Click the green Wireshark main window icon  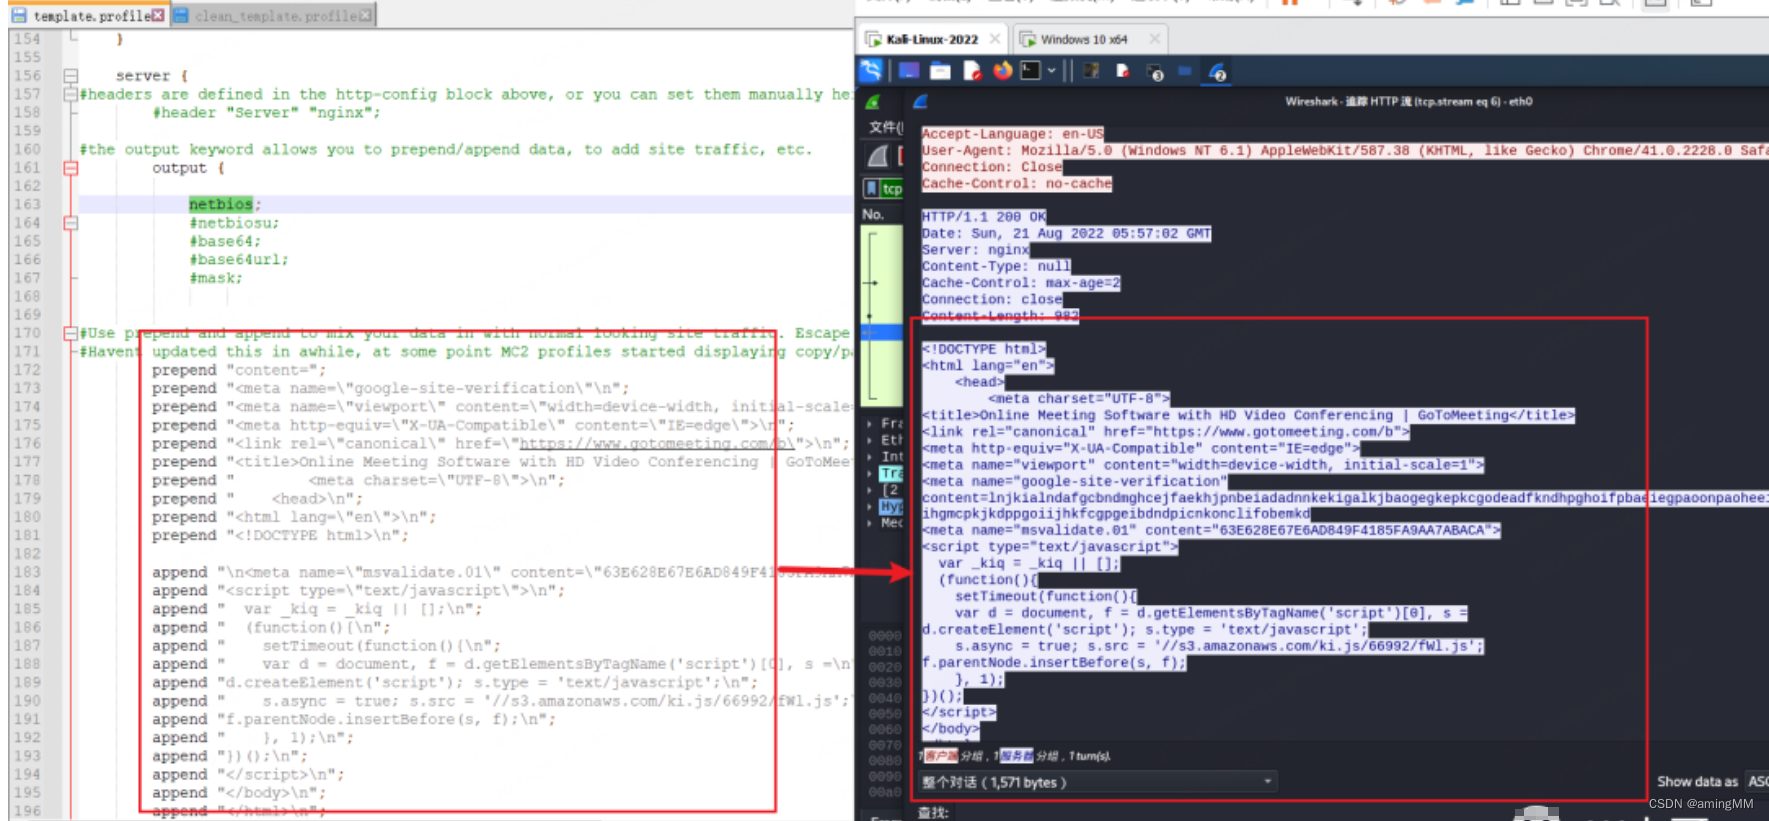click(872, 102)
